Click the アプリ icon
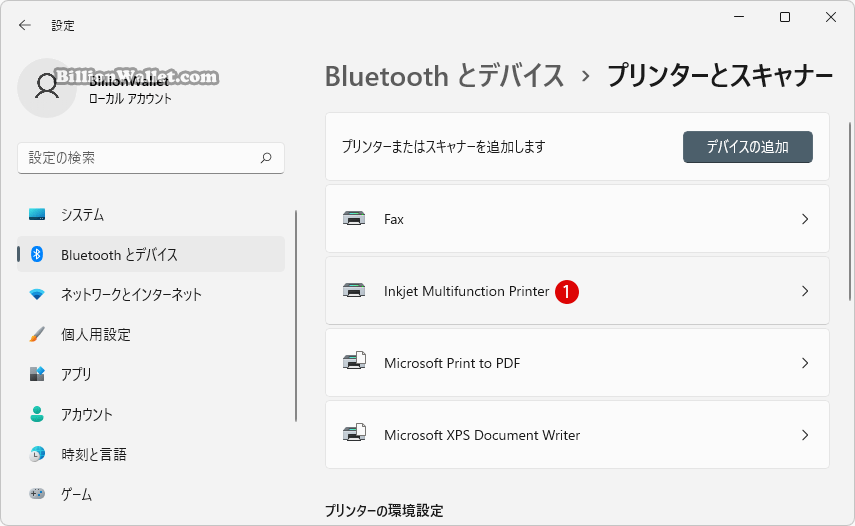855x526 pixels. point(37,374)
